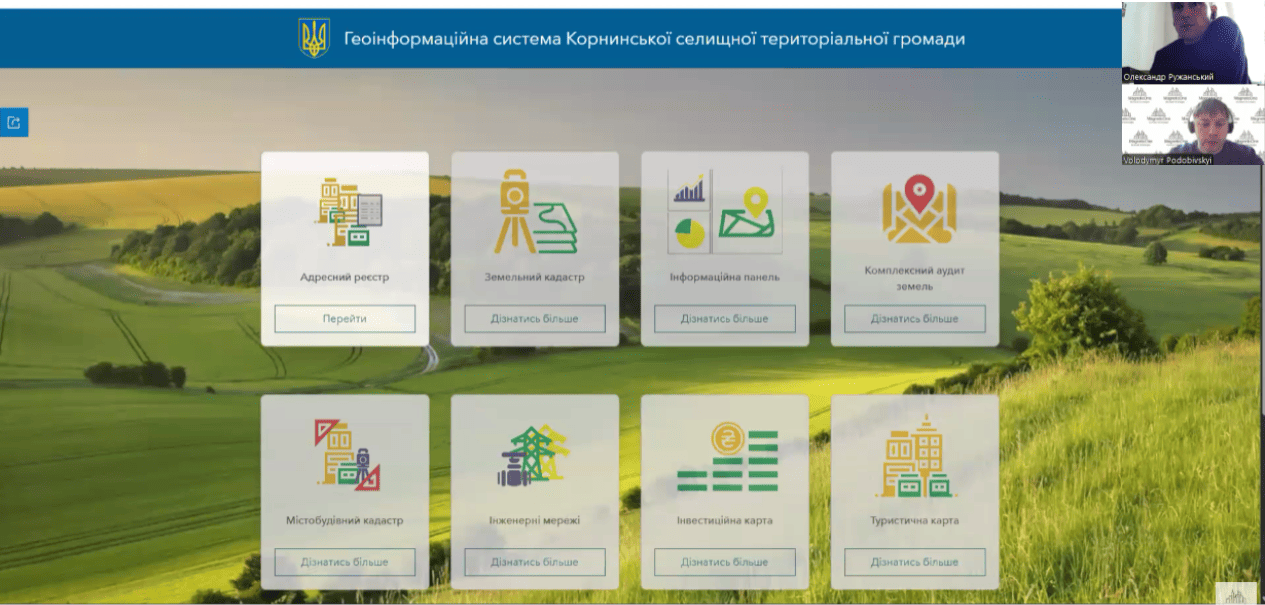Screen dimensions: 1265x605
Task: Click the Містобудівний кадастр card label
Action: [345, 520]
